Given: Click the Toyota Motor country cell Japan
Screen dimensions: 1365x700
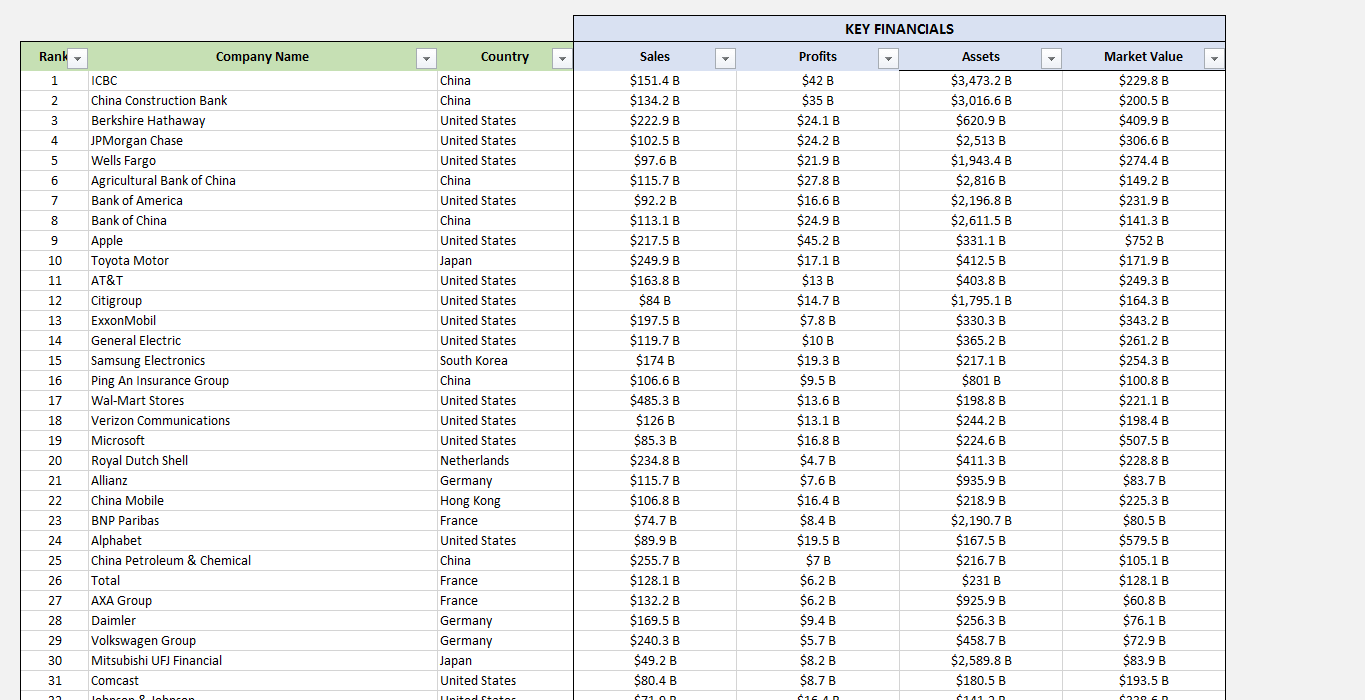Looking at the screenshot, I should tap(504, 261).
